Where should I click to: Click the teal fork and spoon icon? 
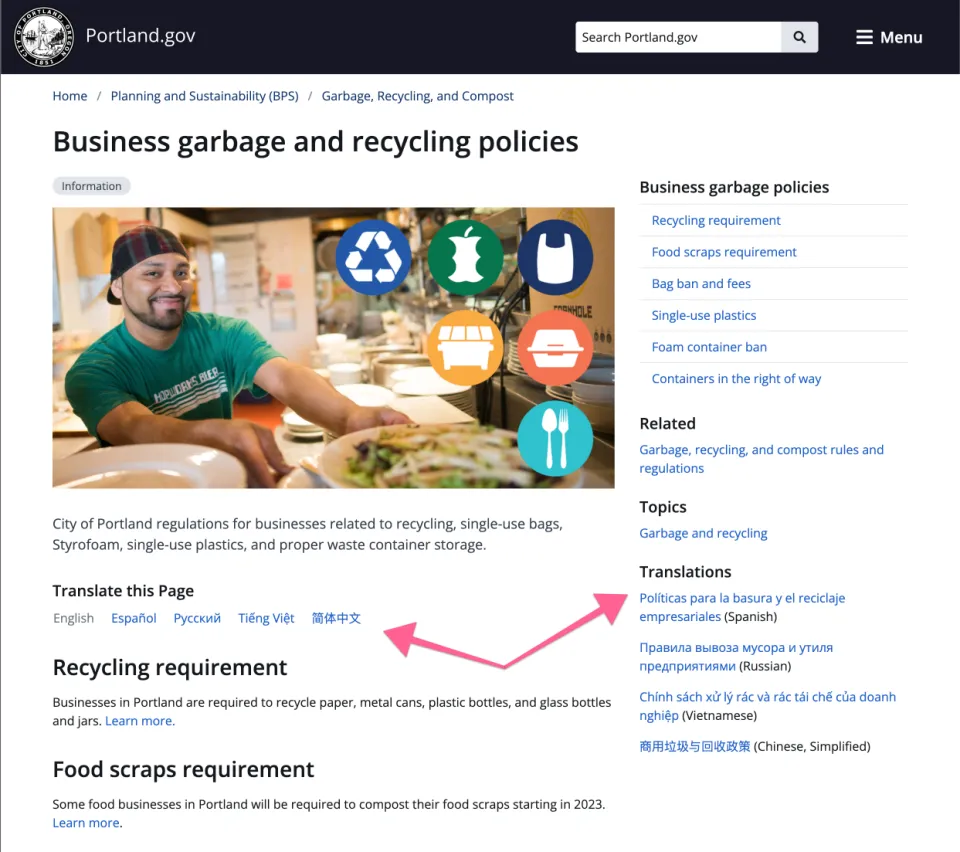tap(556, 438)
